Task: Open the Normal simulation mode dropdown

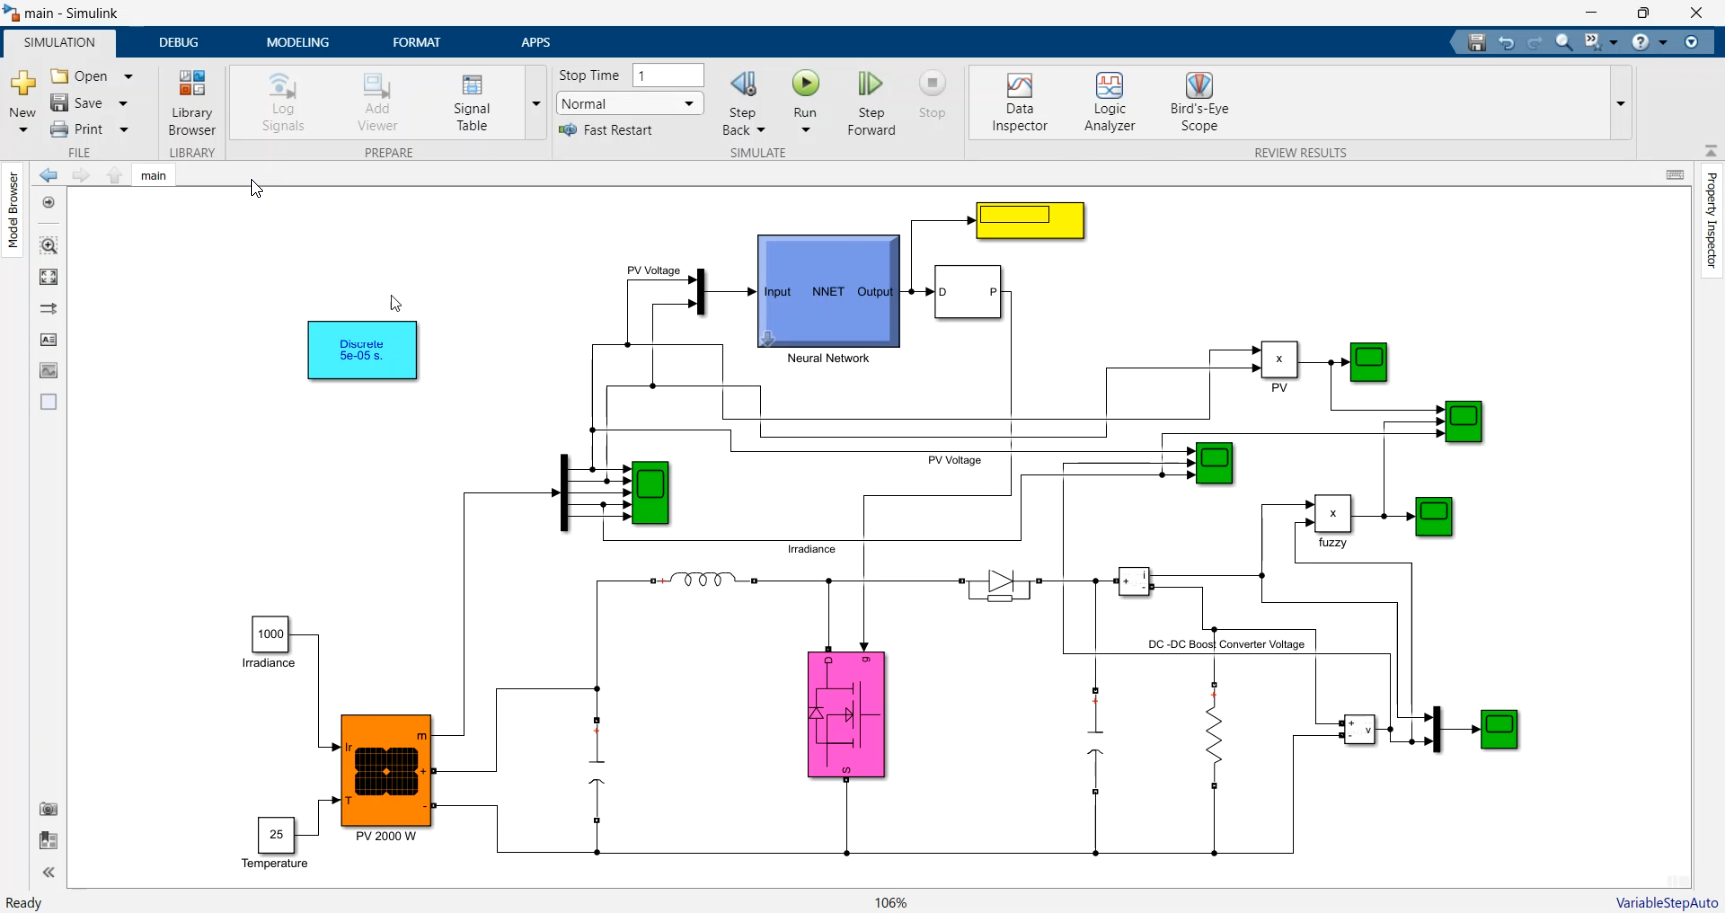Action: tap(630, 104)
